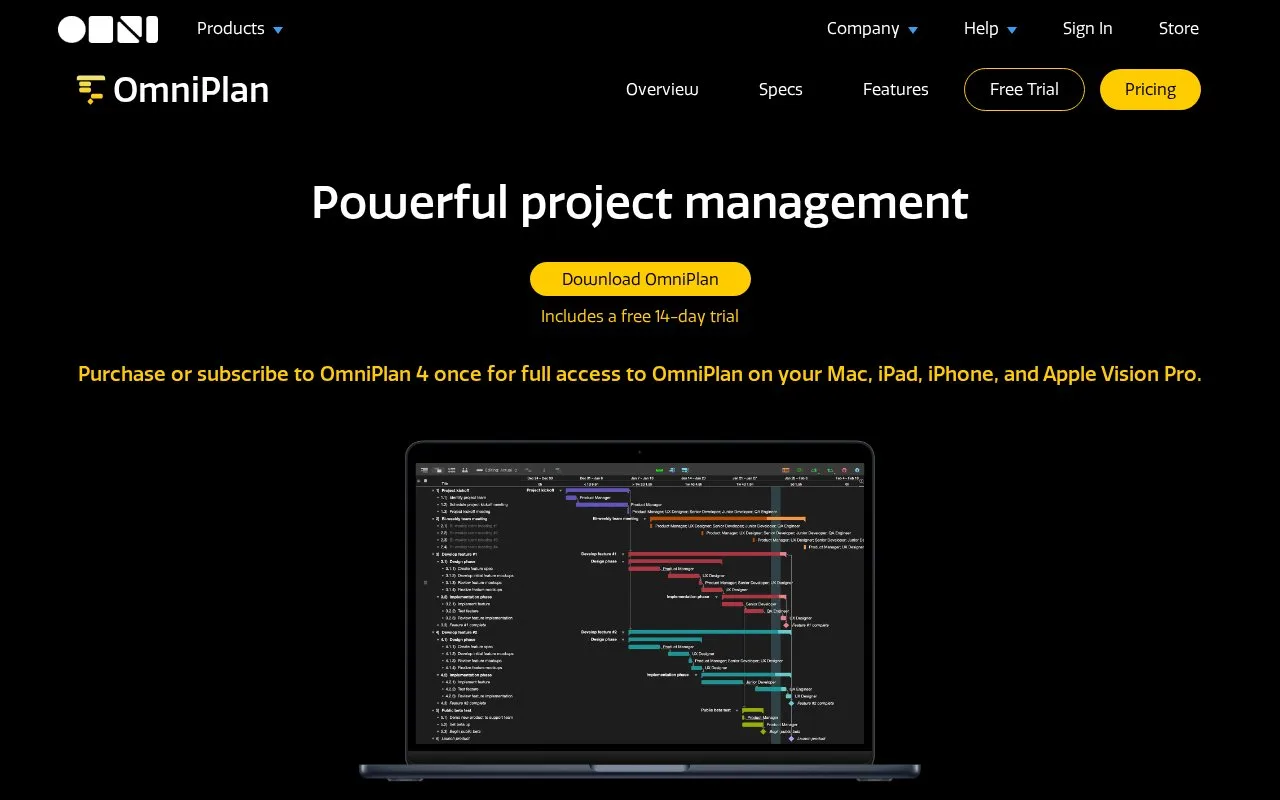Click the 'Powerful project management' heading
The width and height of the screenshot is (1280, 800).
pyautogui.click(x=640, y=202)
